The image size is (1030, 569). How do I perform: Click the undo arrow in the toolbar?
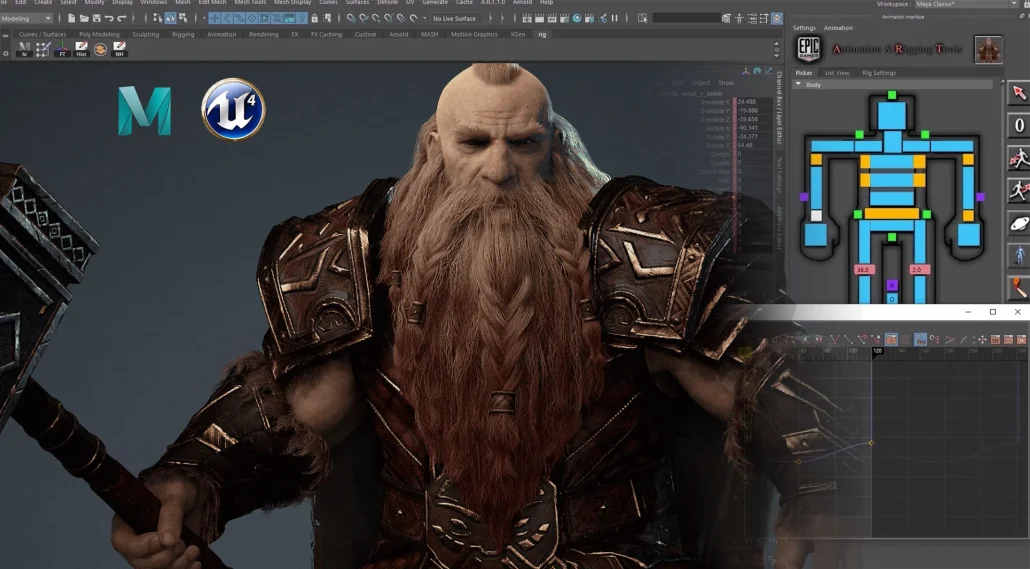pyautogui.click(x=107, y=18)
